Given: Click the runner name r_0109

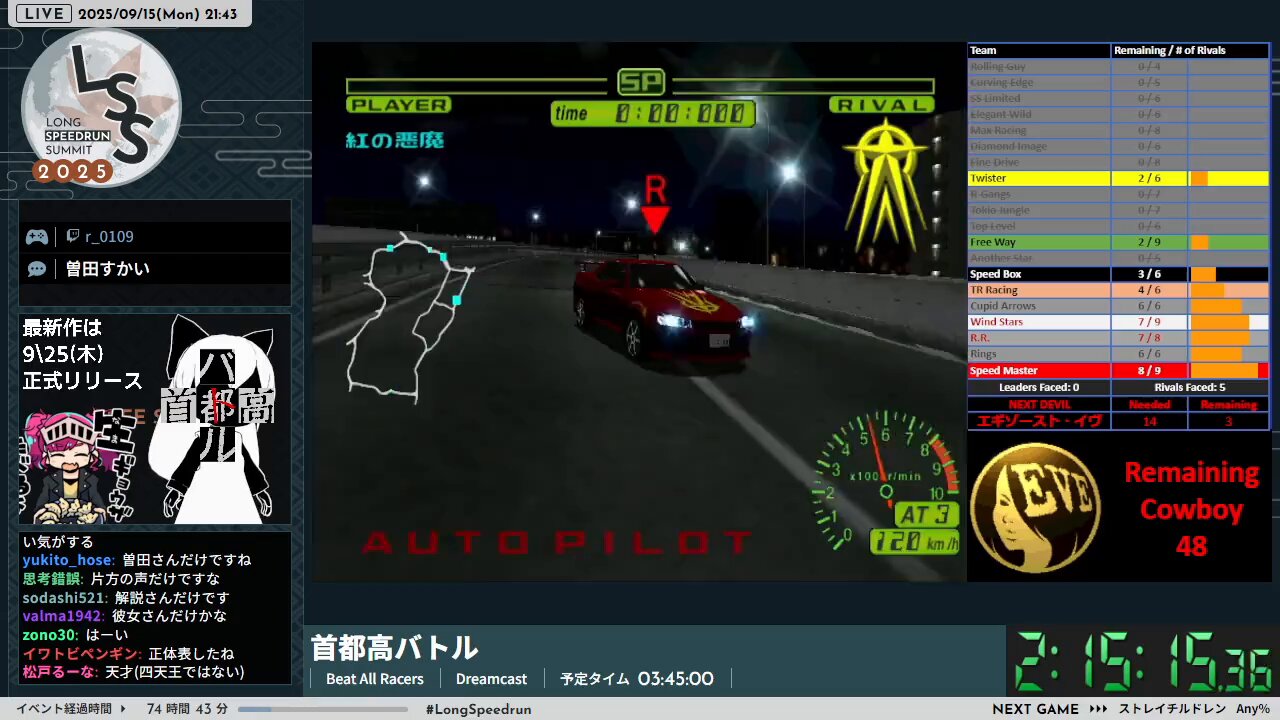Looking at the screenshot, I should [x=109, y=237].
